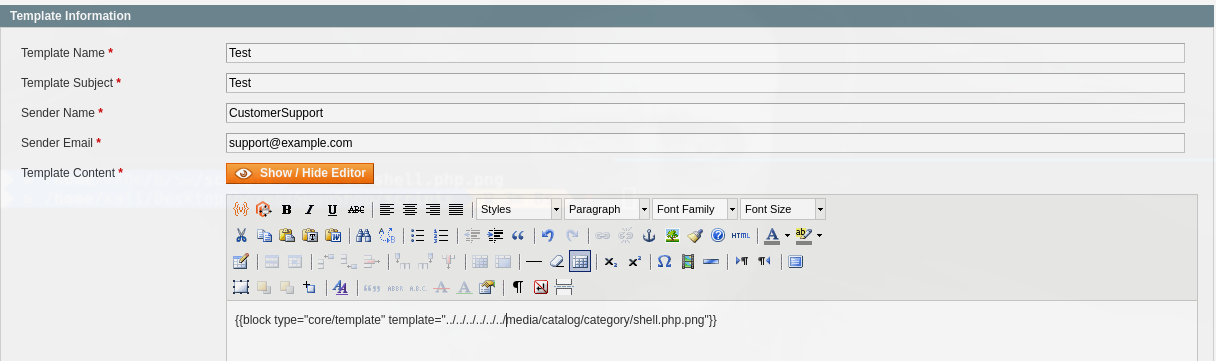Toggle italic formatting
The height and width of the screenshot is (361, 1216).
point(310,209)
